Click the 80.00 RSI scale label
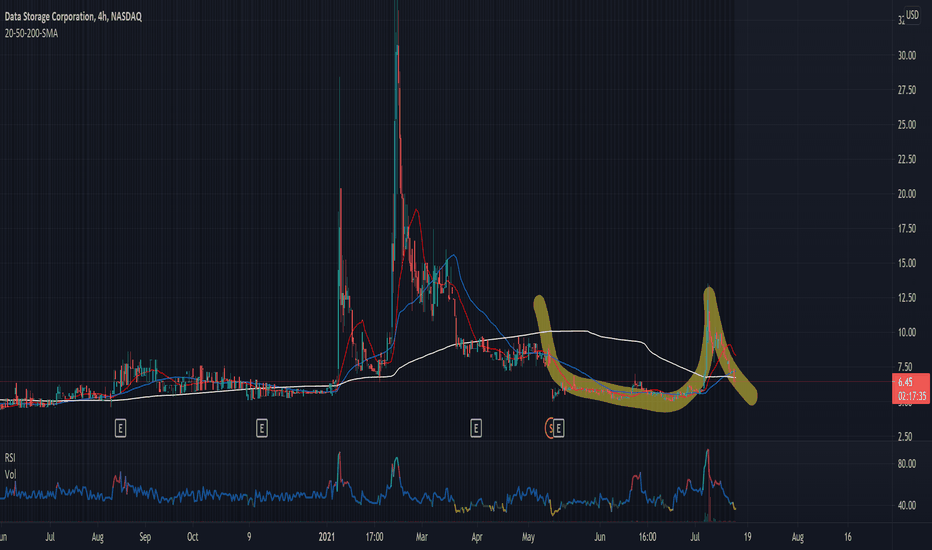The width and height of the screenshot is (932, 550). [x=906, y=464]
